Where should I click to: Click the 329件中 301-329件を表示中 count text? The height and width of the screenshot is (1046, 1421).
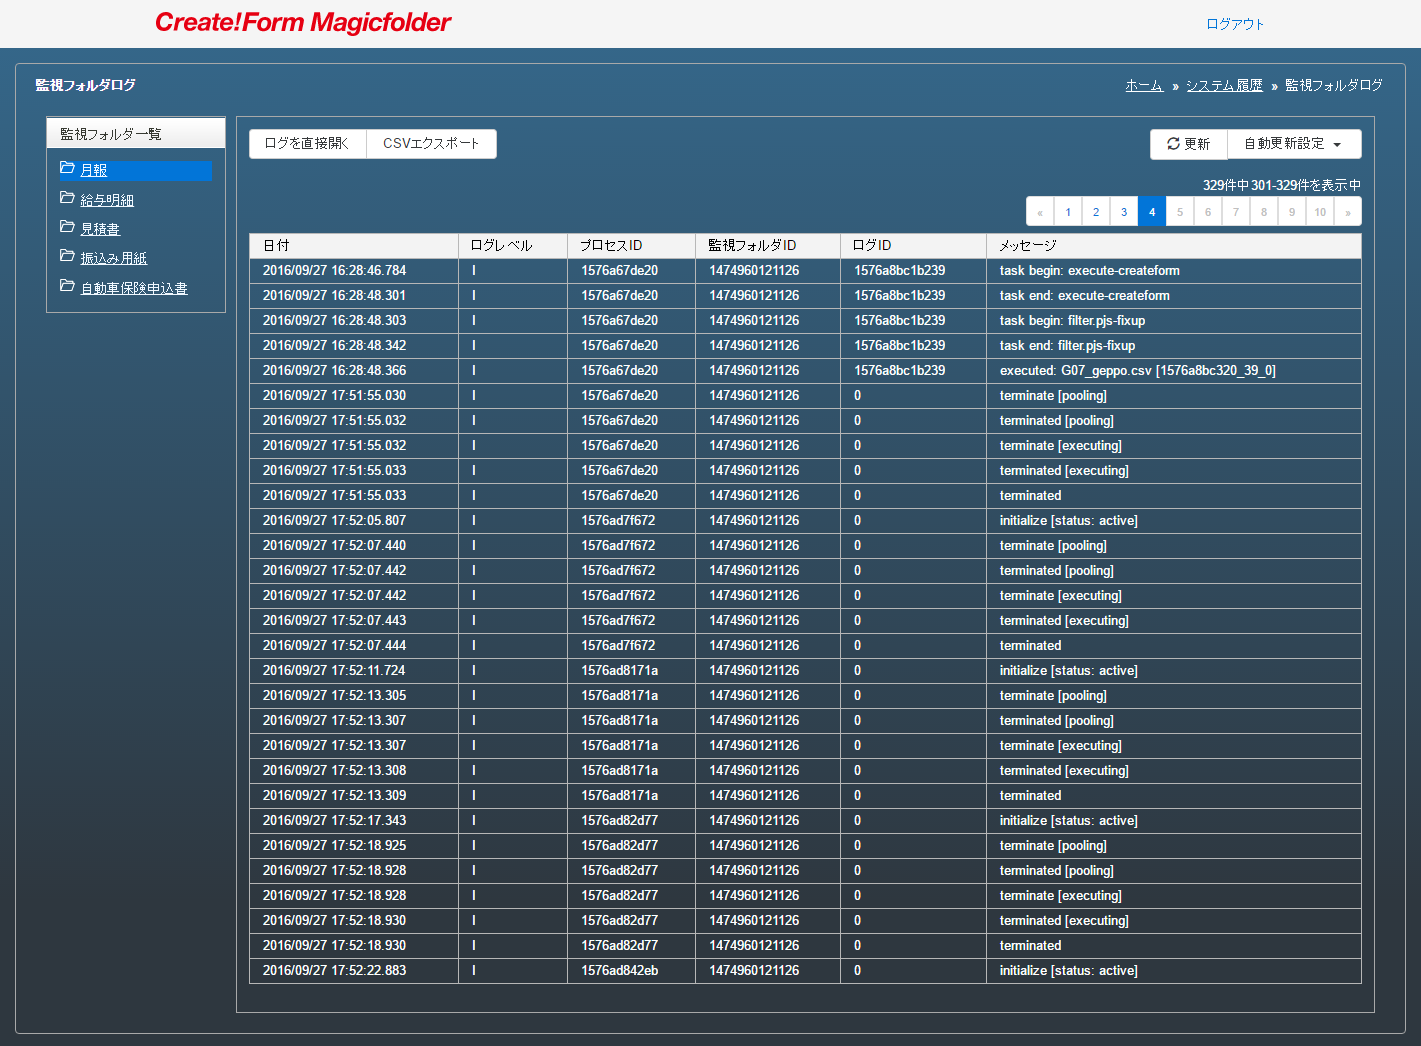coord(1282,185)
